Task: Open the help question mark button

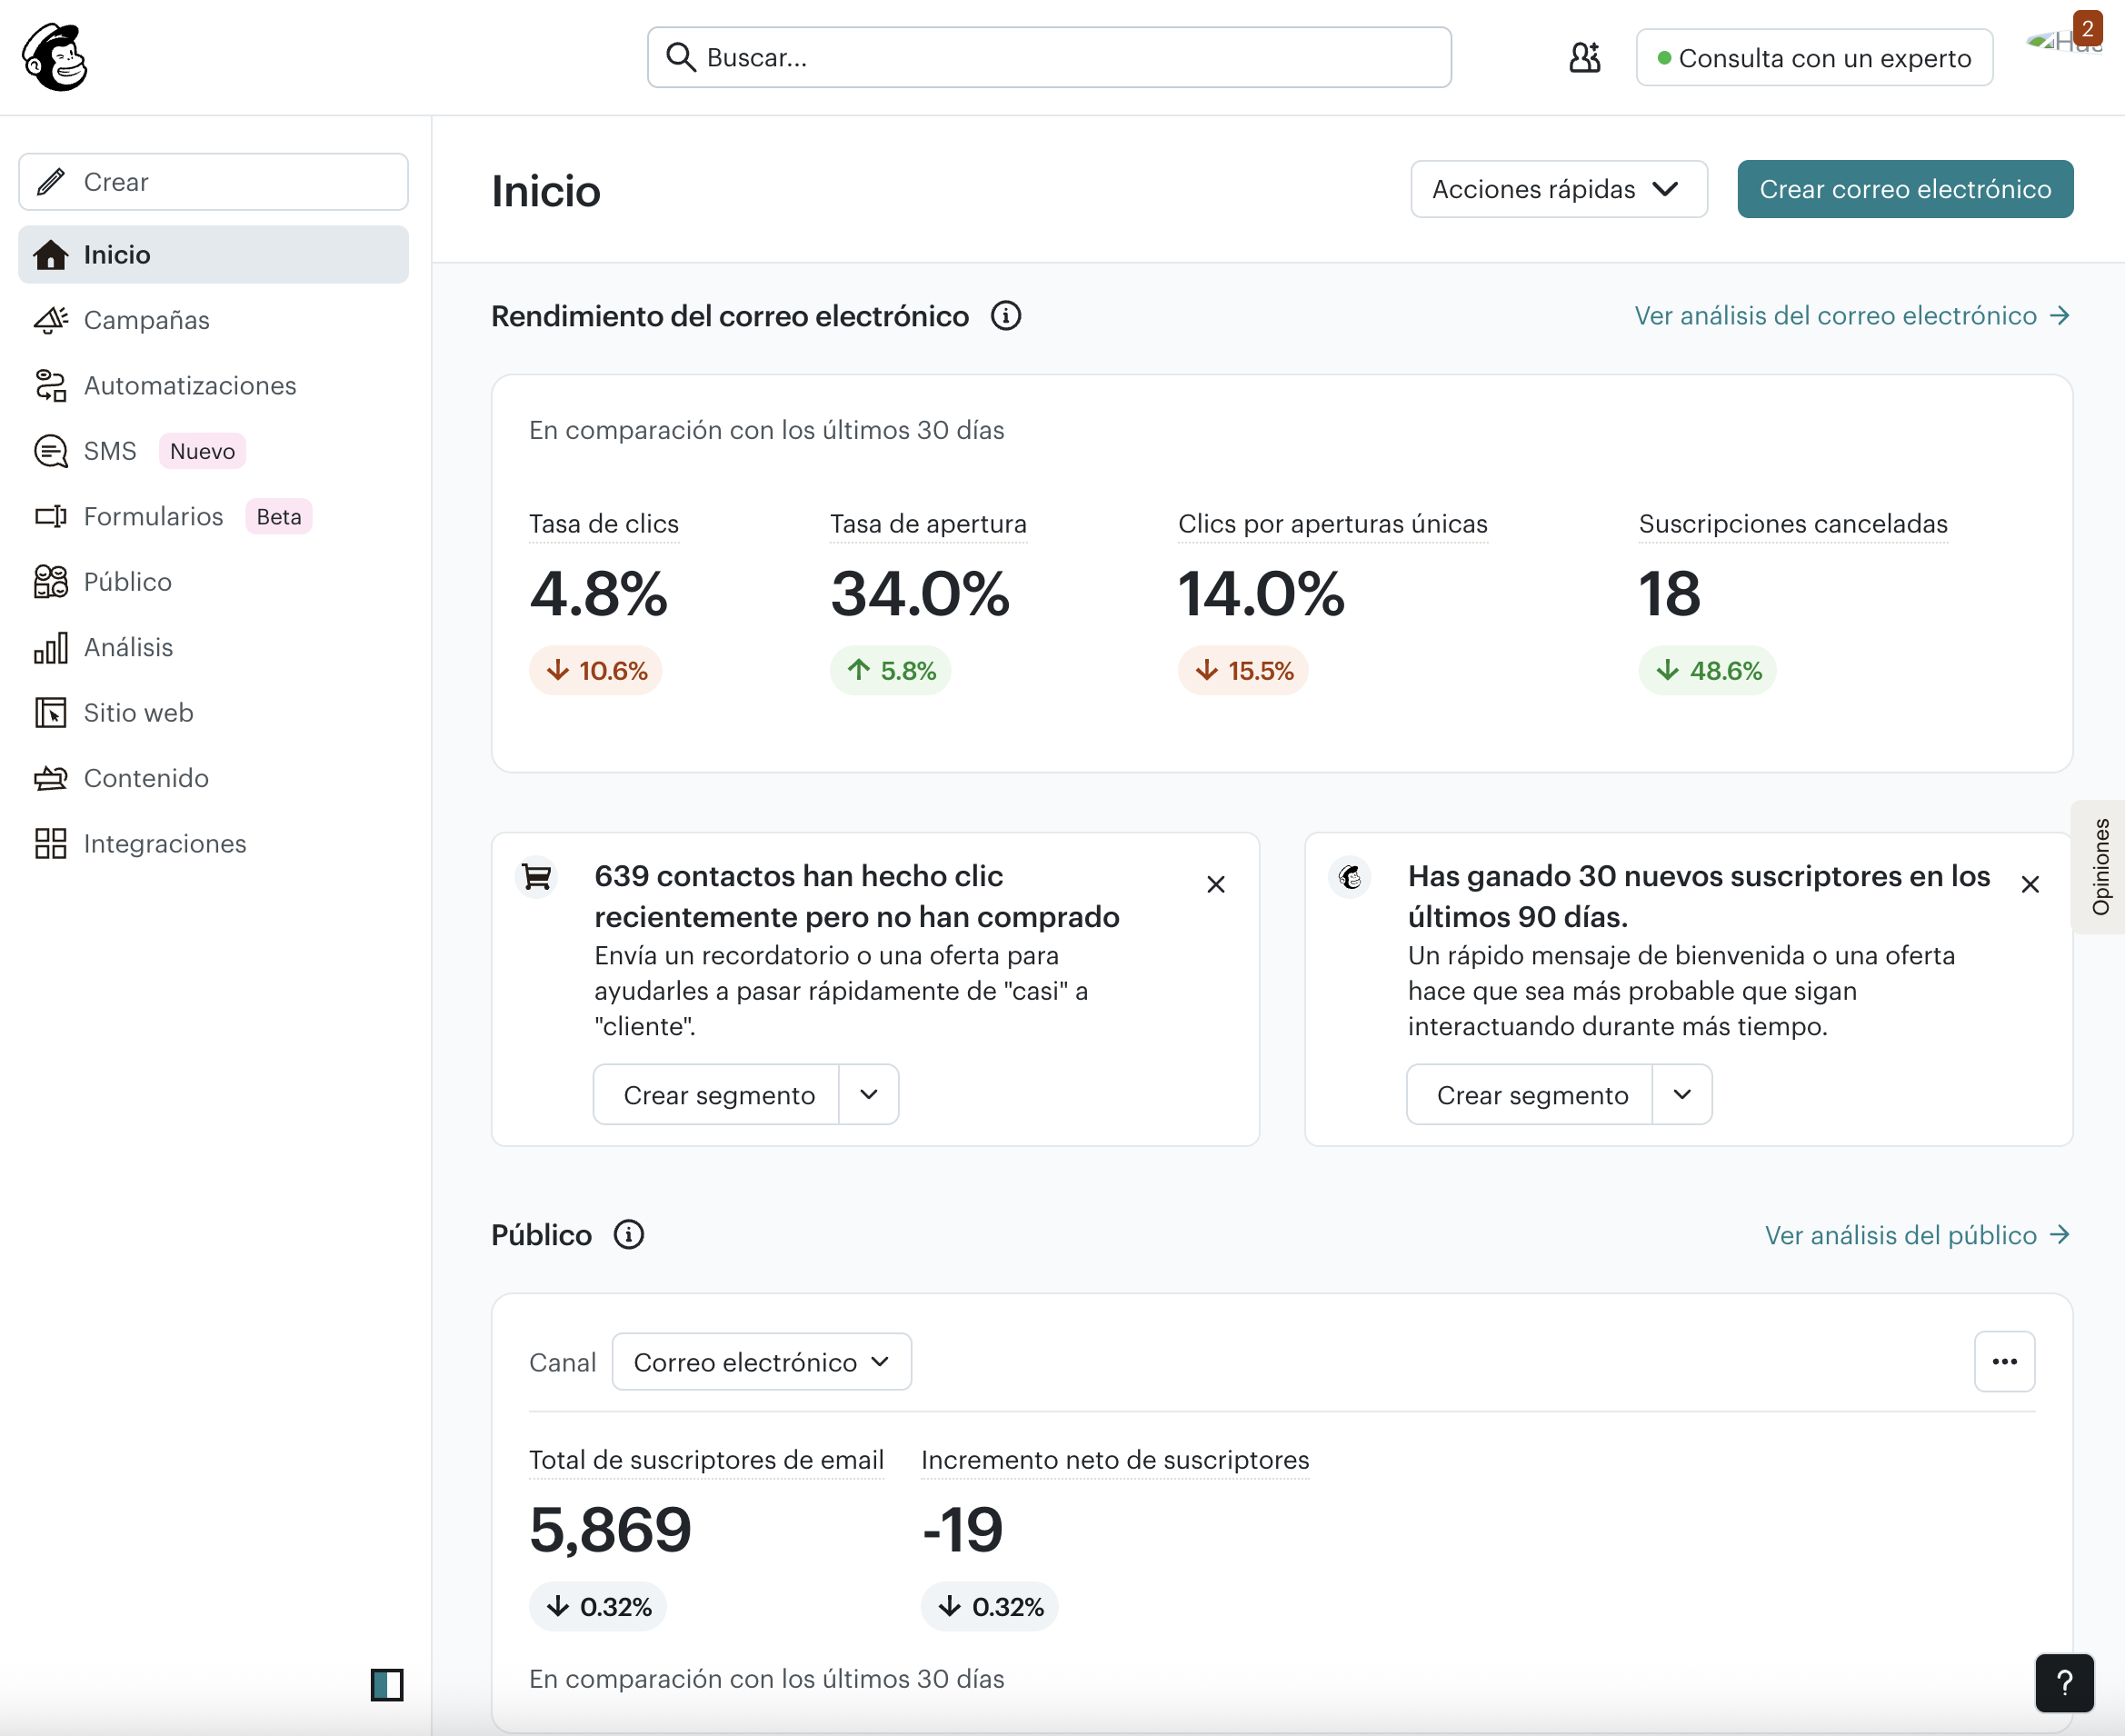Action: [2063, 1683]
